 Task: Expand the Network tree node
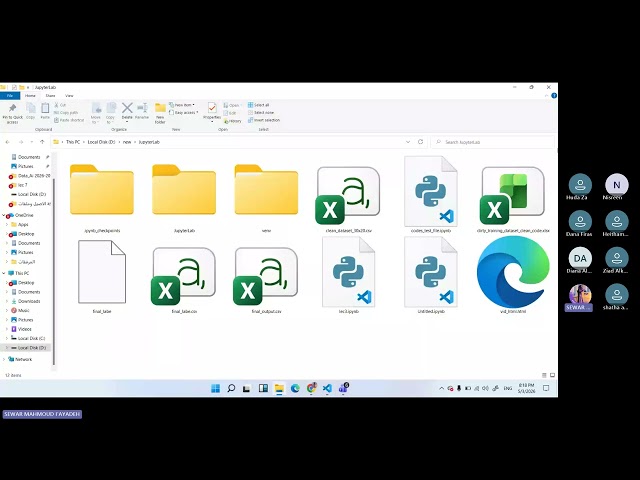4,359
